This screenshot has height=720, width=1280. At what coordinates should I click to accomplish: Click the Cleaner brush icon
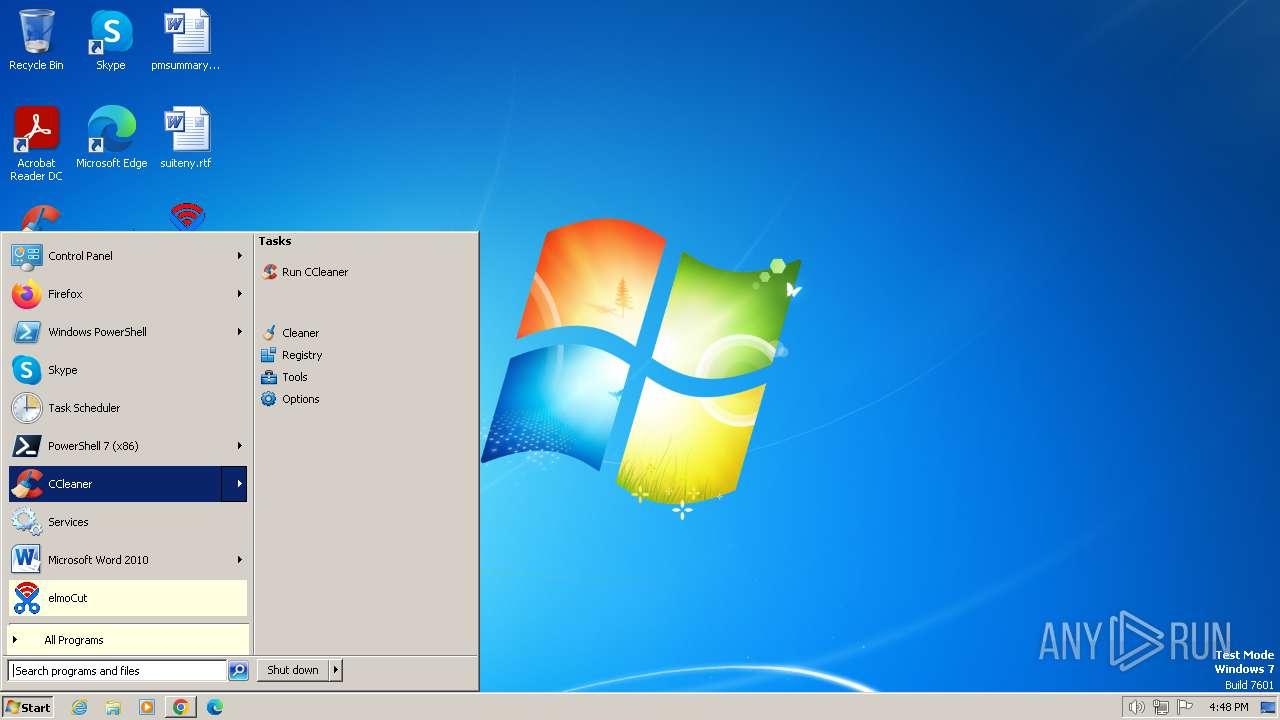click(x=269, y=333)
